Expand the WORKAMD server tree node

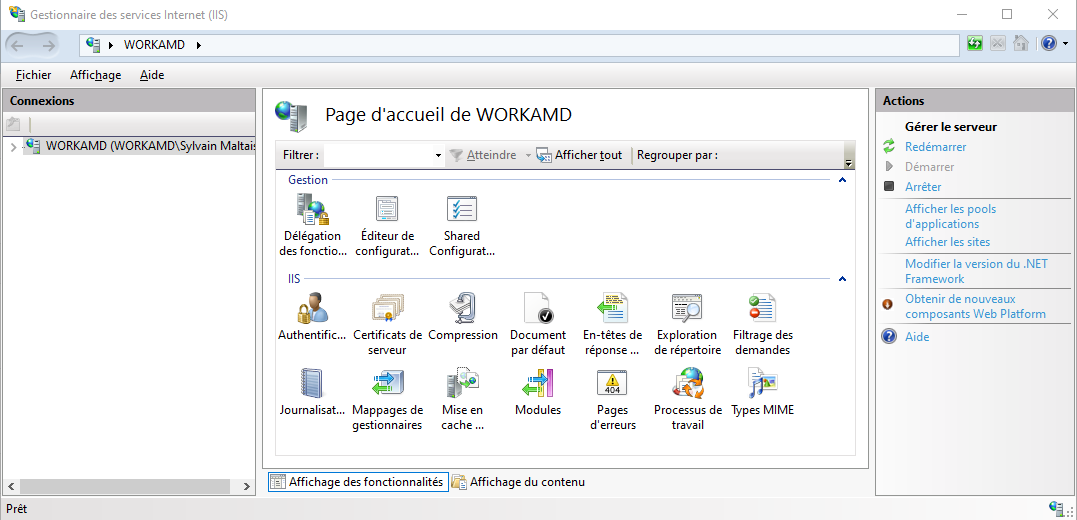click(13, 147)
